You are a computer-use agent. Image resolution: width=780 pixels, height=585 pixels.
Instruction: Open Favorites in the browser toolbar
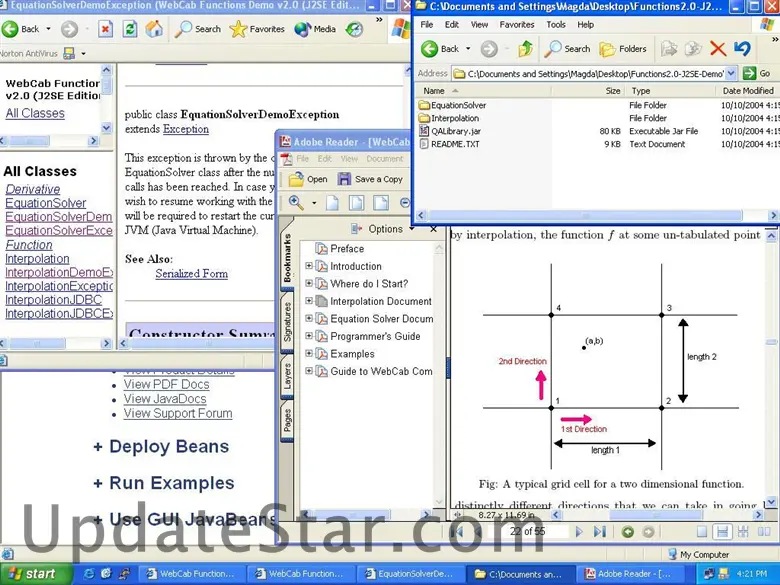257,29
